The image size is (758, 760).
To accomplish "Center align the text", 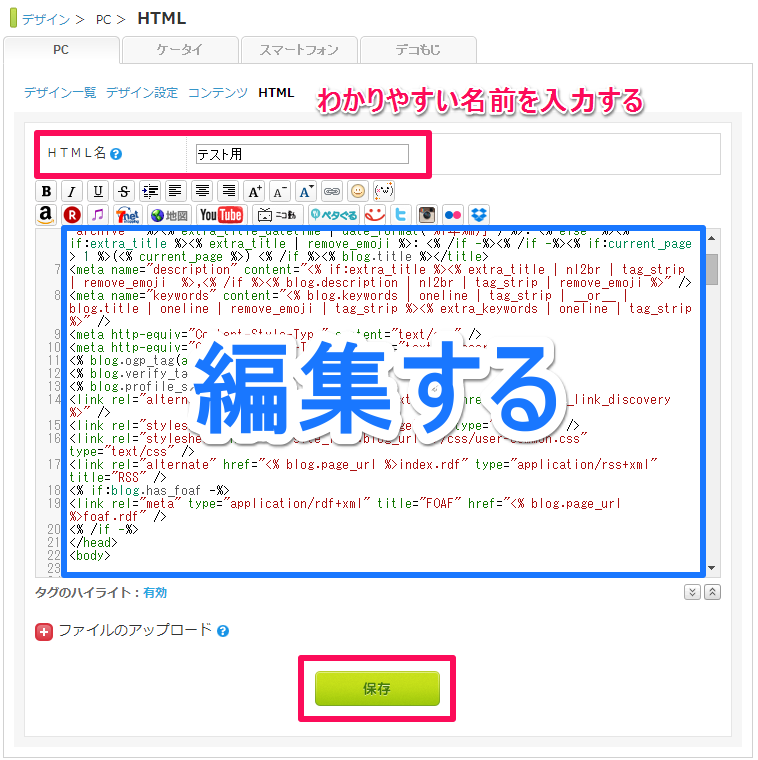I will tap(202, 191).
